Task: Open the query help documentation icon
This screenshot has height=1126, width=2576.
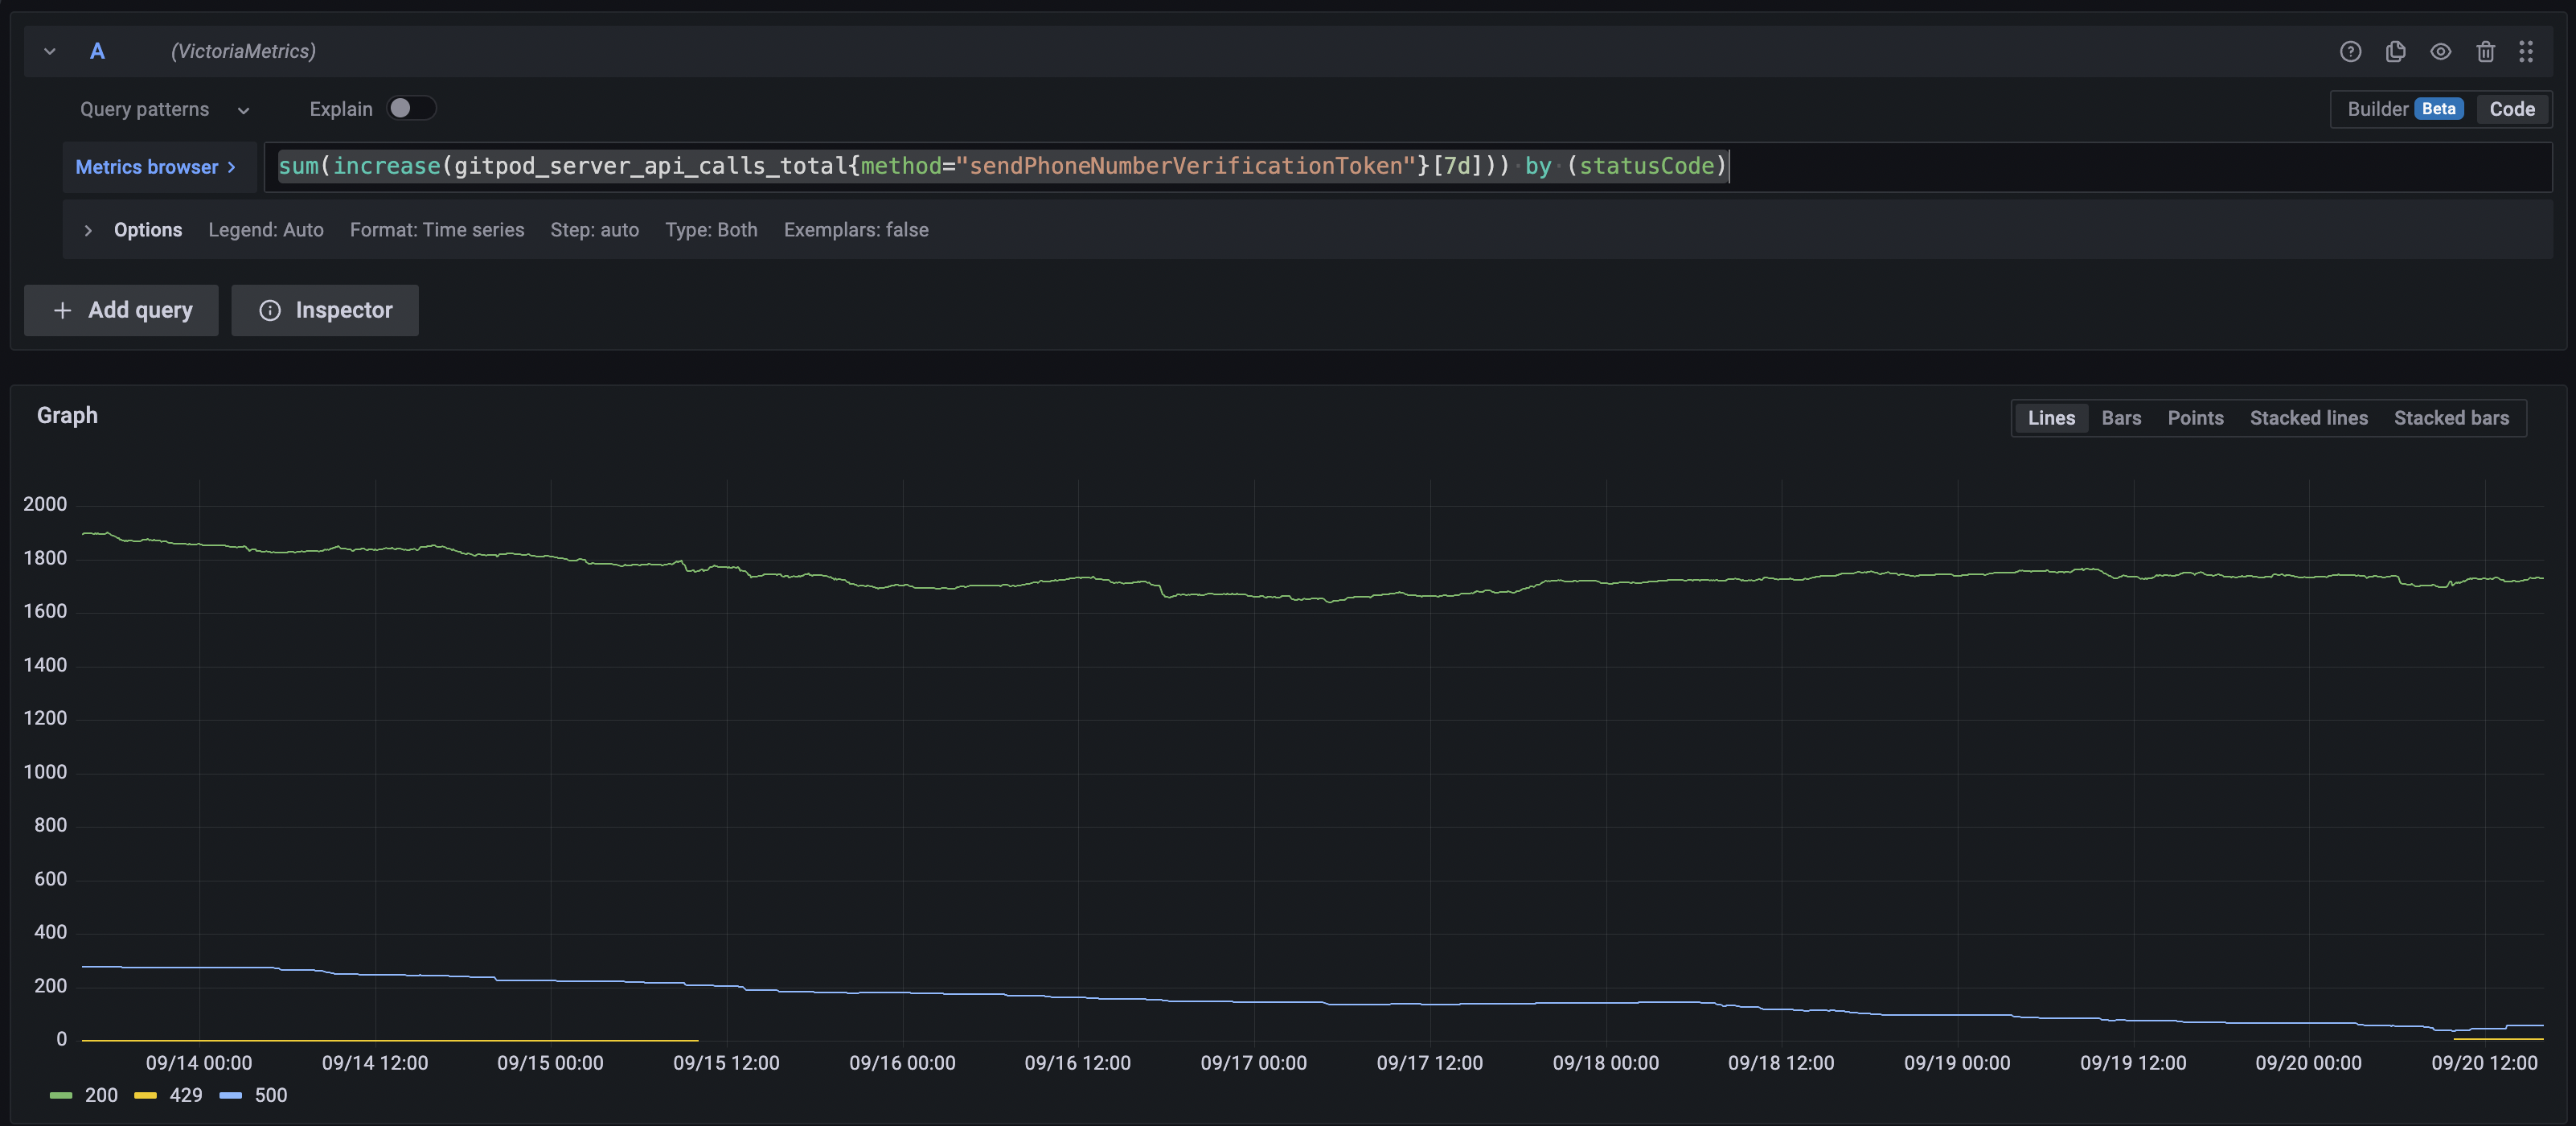Action: click(2351, 51)
